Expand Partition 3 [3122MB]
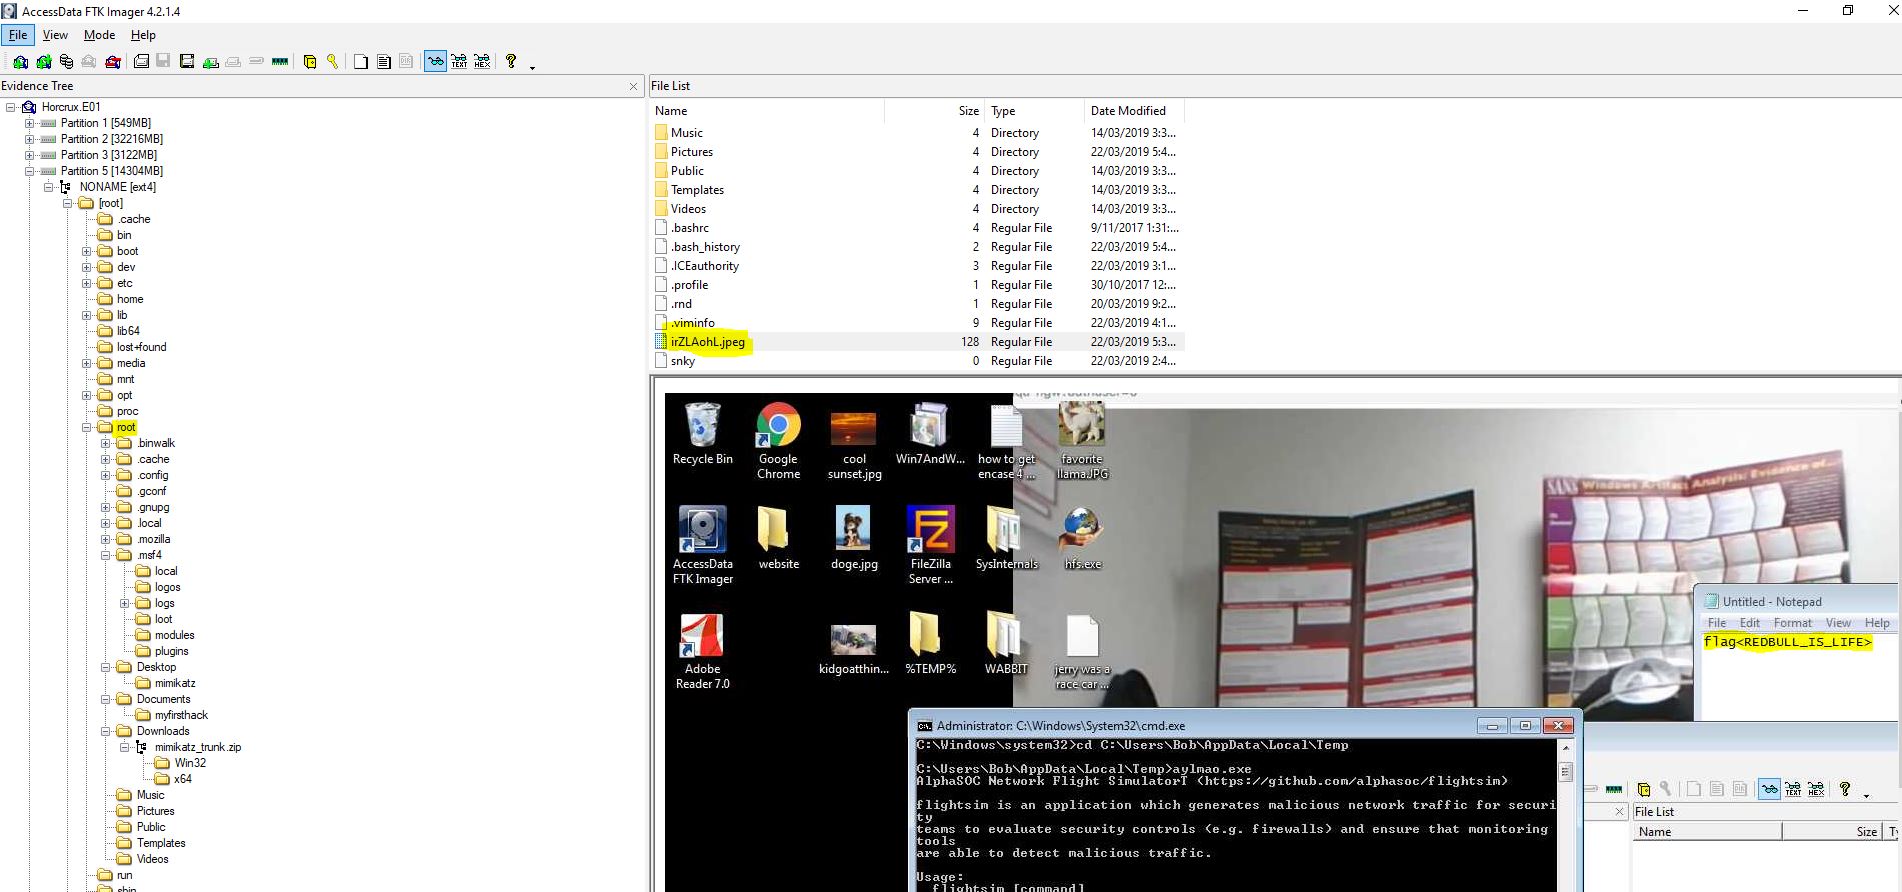Image resolution: width=1902 pixels, height=892 pixels. pos(30,155)
